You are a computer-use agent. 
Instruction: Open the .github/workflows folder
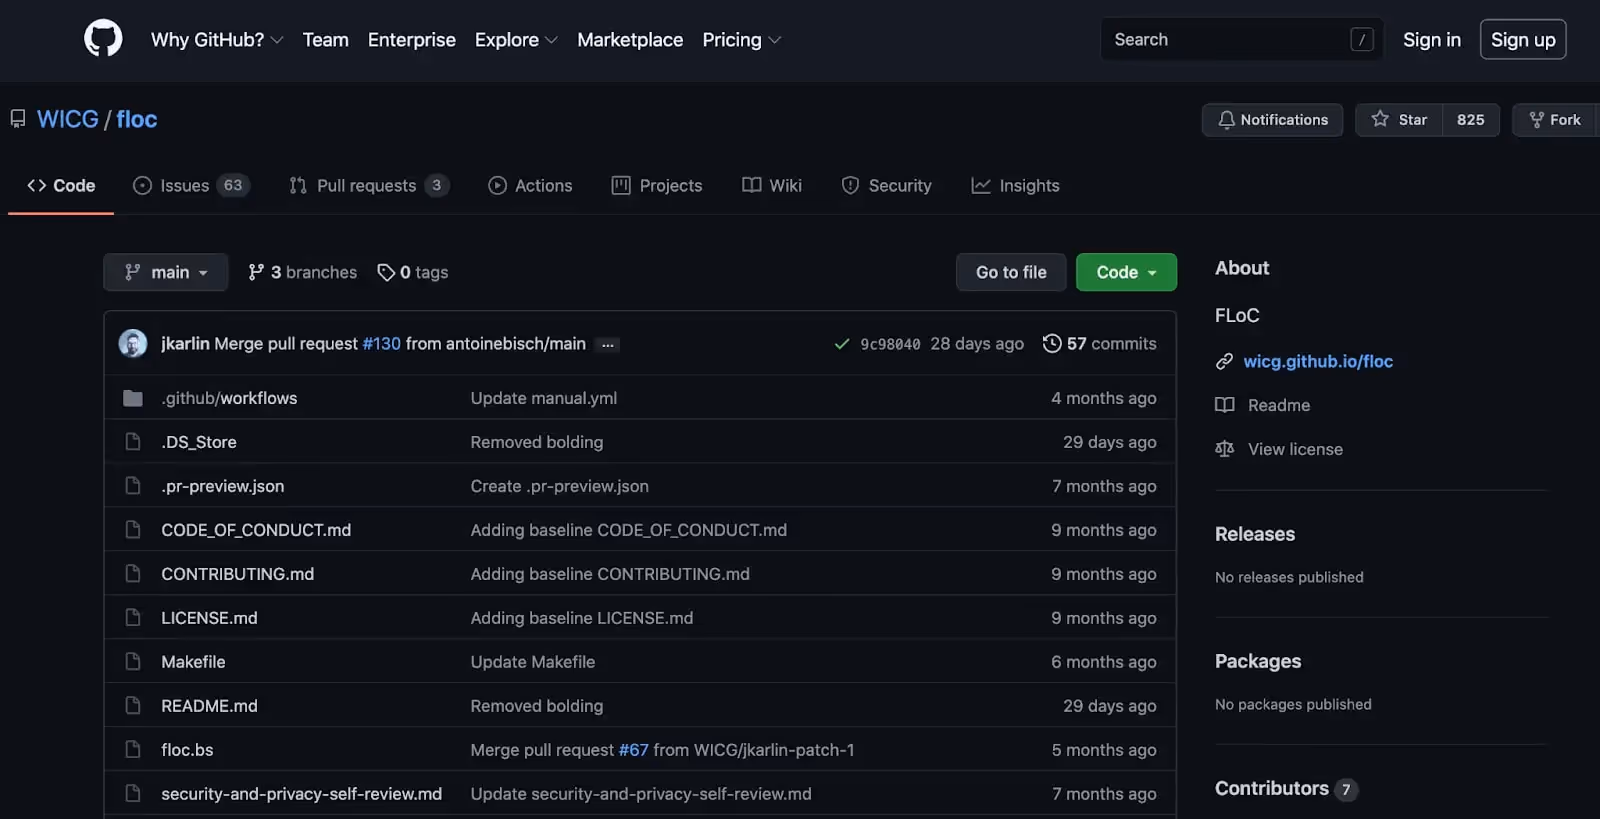(229, 398)
